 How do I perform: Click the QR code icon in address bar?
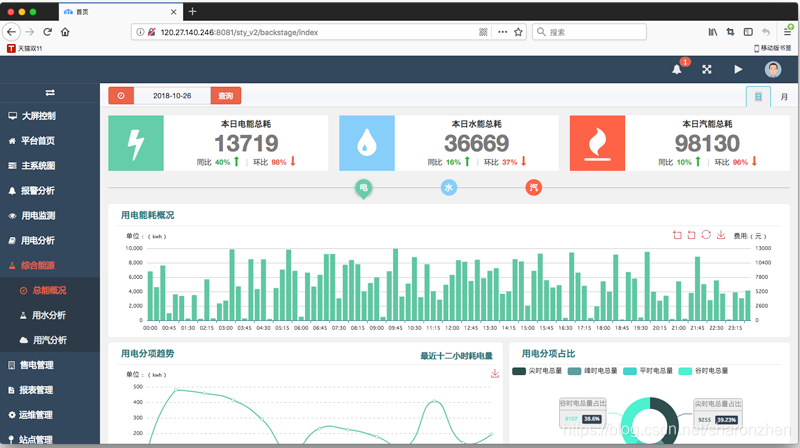tap(483, 32)
